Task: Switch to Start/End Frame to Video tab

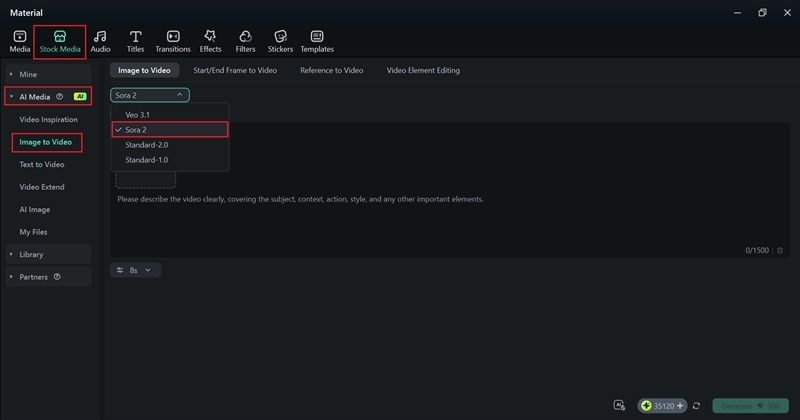Action: (x=235, y=70)
